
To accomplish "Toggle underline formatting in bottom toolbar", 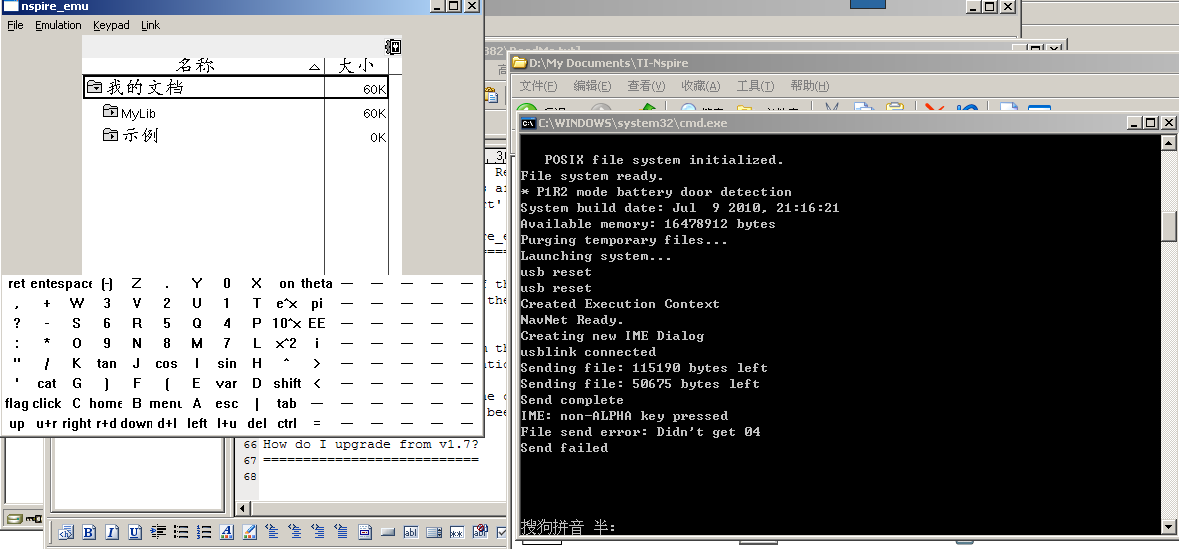I will (x=135, y=532).
